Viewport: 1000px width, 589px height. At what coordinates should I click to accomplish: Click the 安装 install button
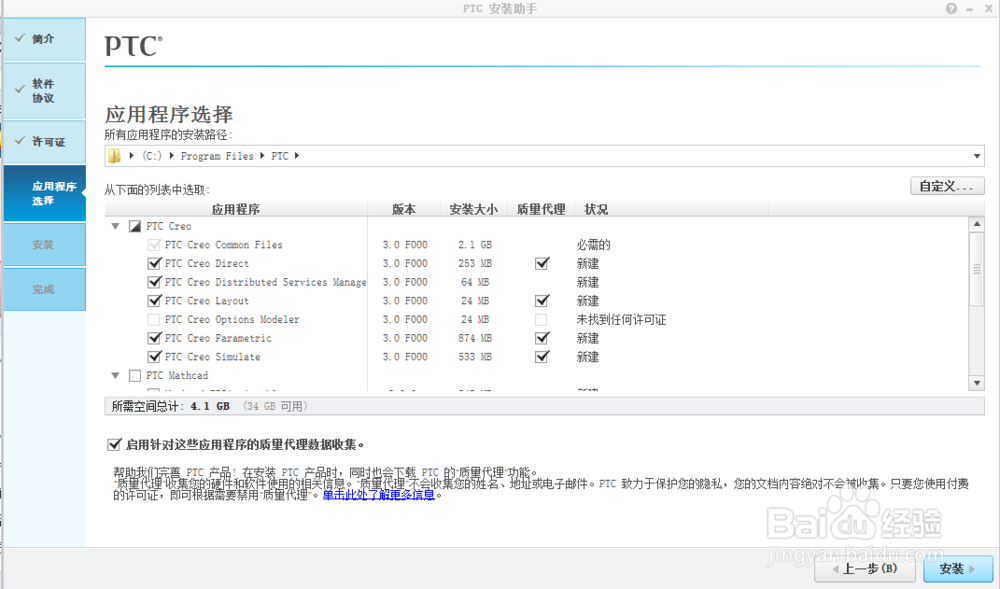(957, 569)
